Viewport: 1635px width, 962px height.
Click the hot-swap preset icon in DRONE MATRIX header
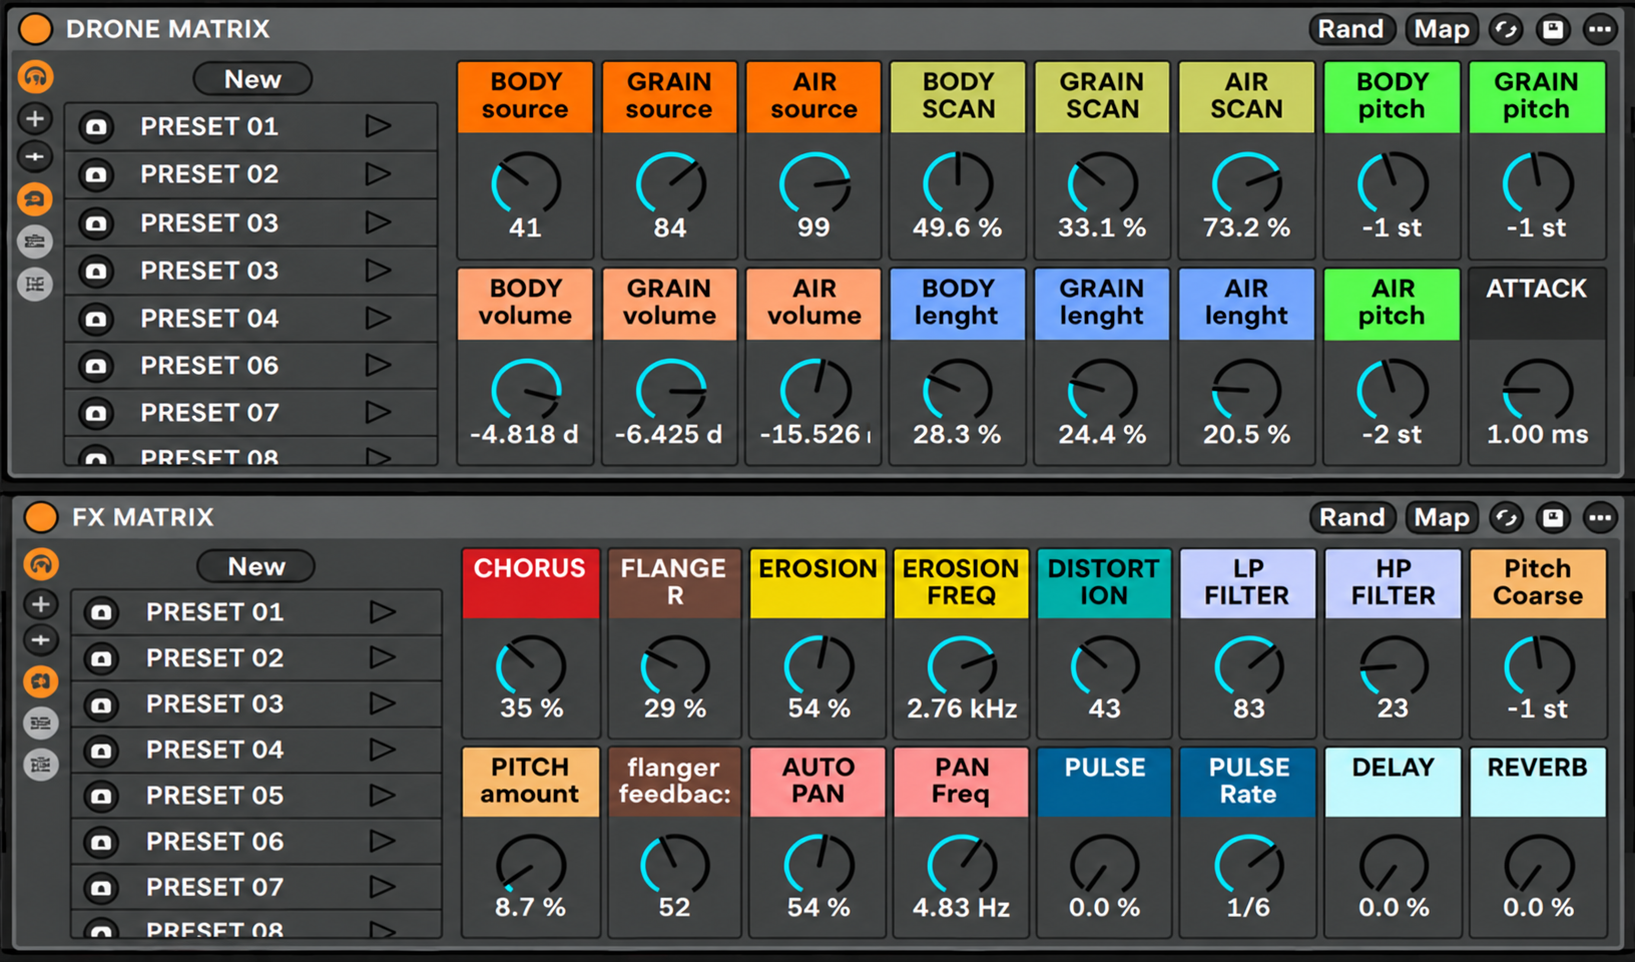click(x=1506, y=29)
